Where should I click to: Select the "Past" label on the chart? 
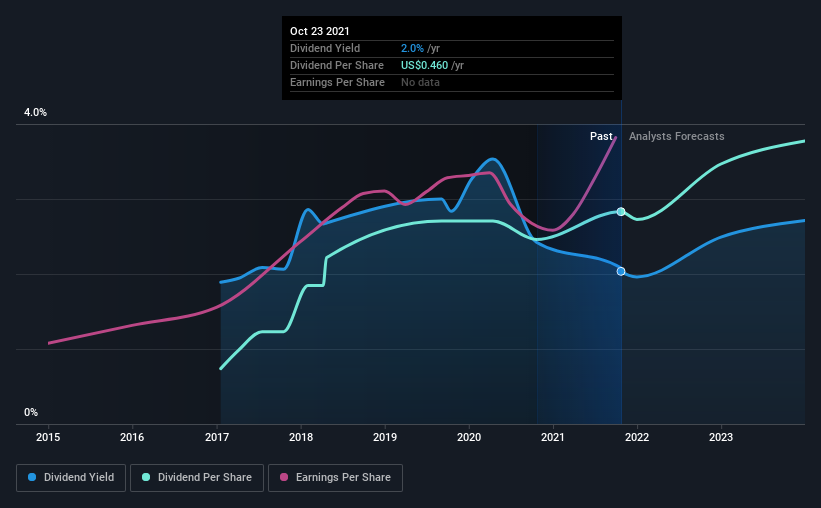click(x=601, y=136)
